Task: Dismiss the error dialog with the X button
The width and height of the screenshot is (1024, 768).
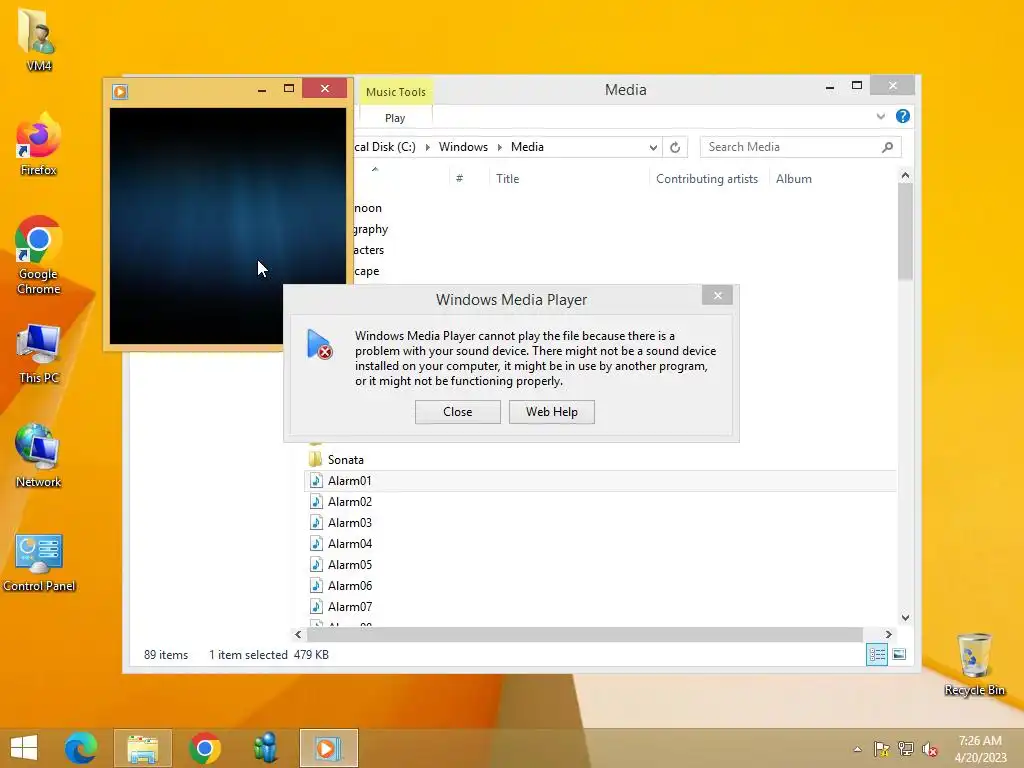Action: click(x=717, y=296)
